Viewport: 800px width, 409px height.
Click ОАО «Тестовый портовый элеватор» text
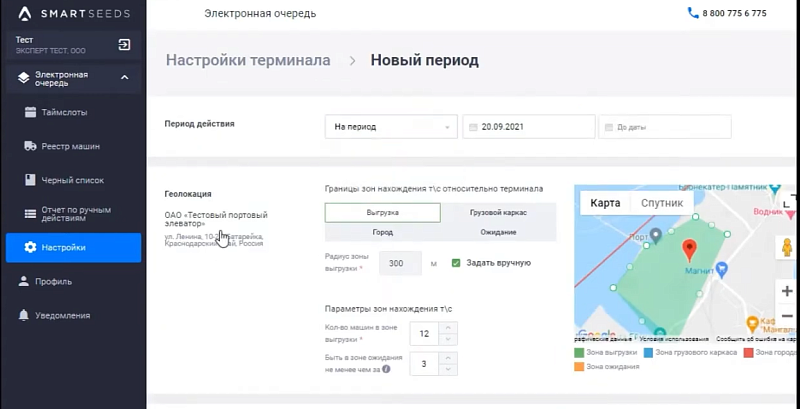click(216, 219)
